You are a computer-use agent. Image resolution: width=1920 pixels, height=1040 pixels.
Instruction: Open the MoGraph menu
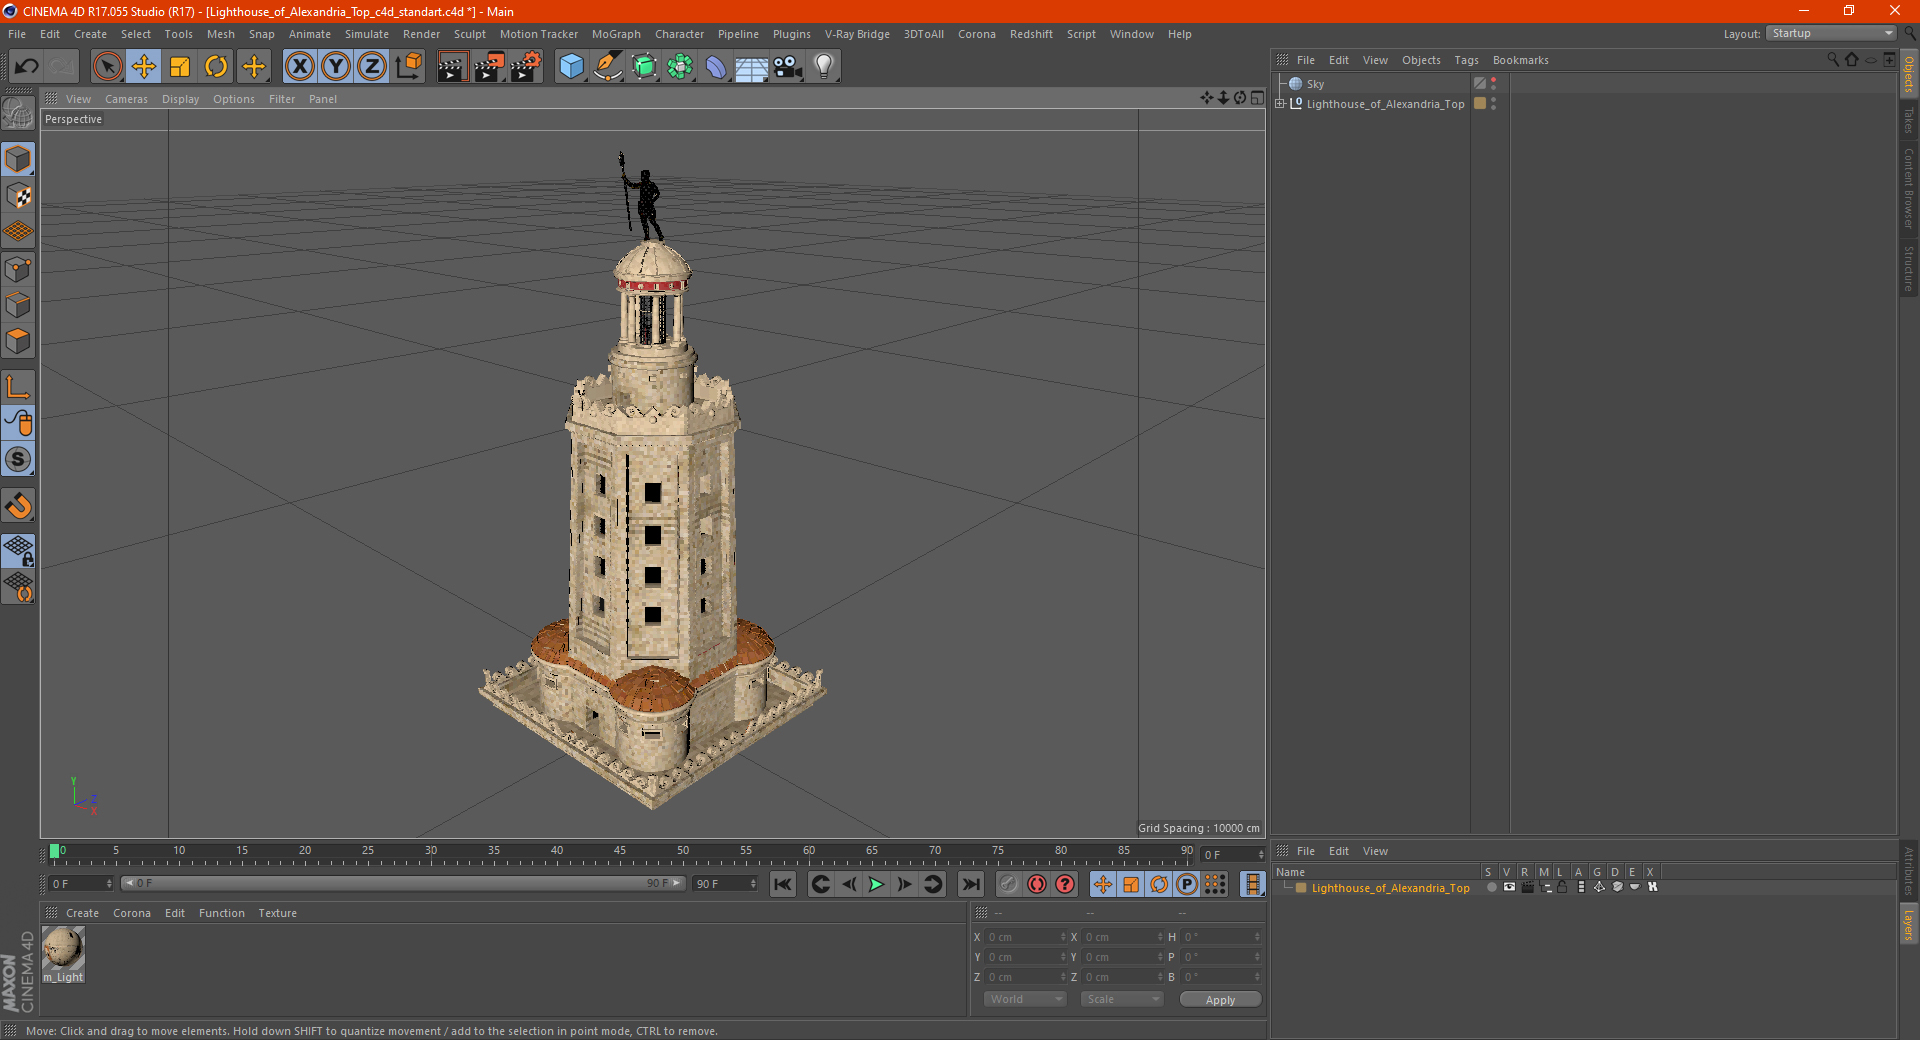616,34
